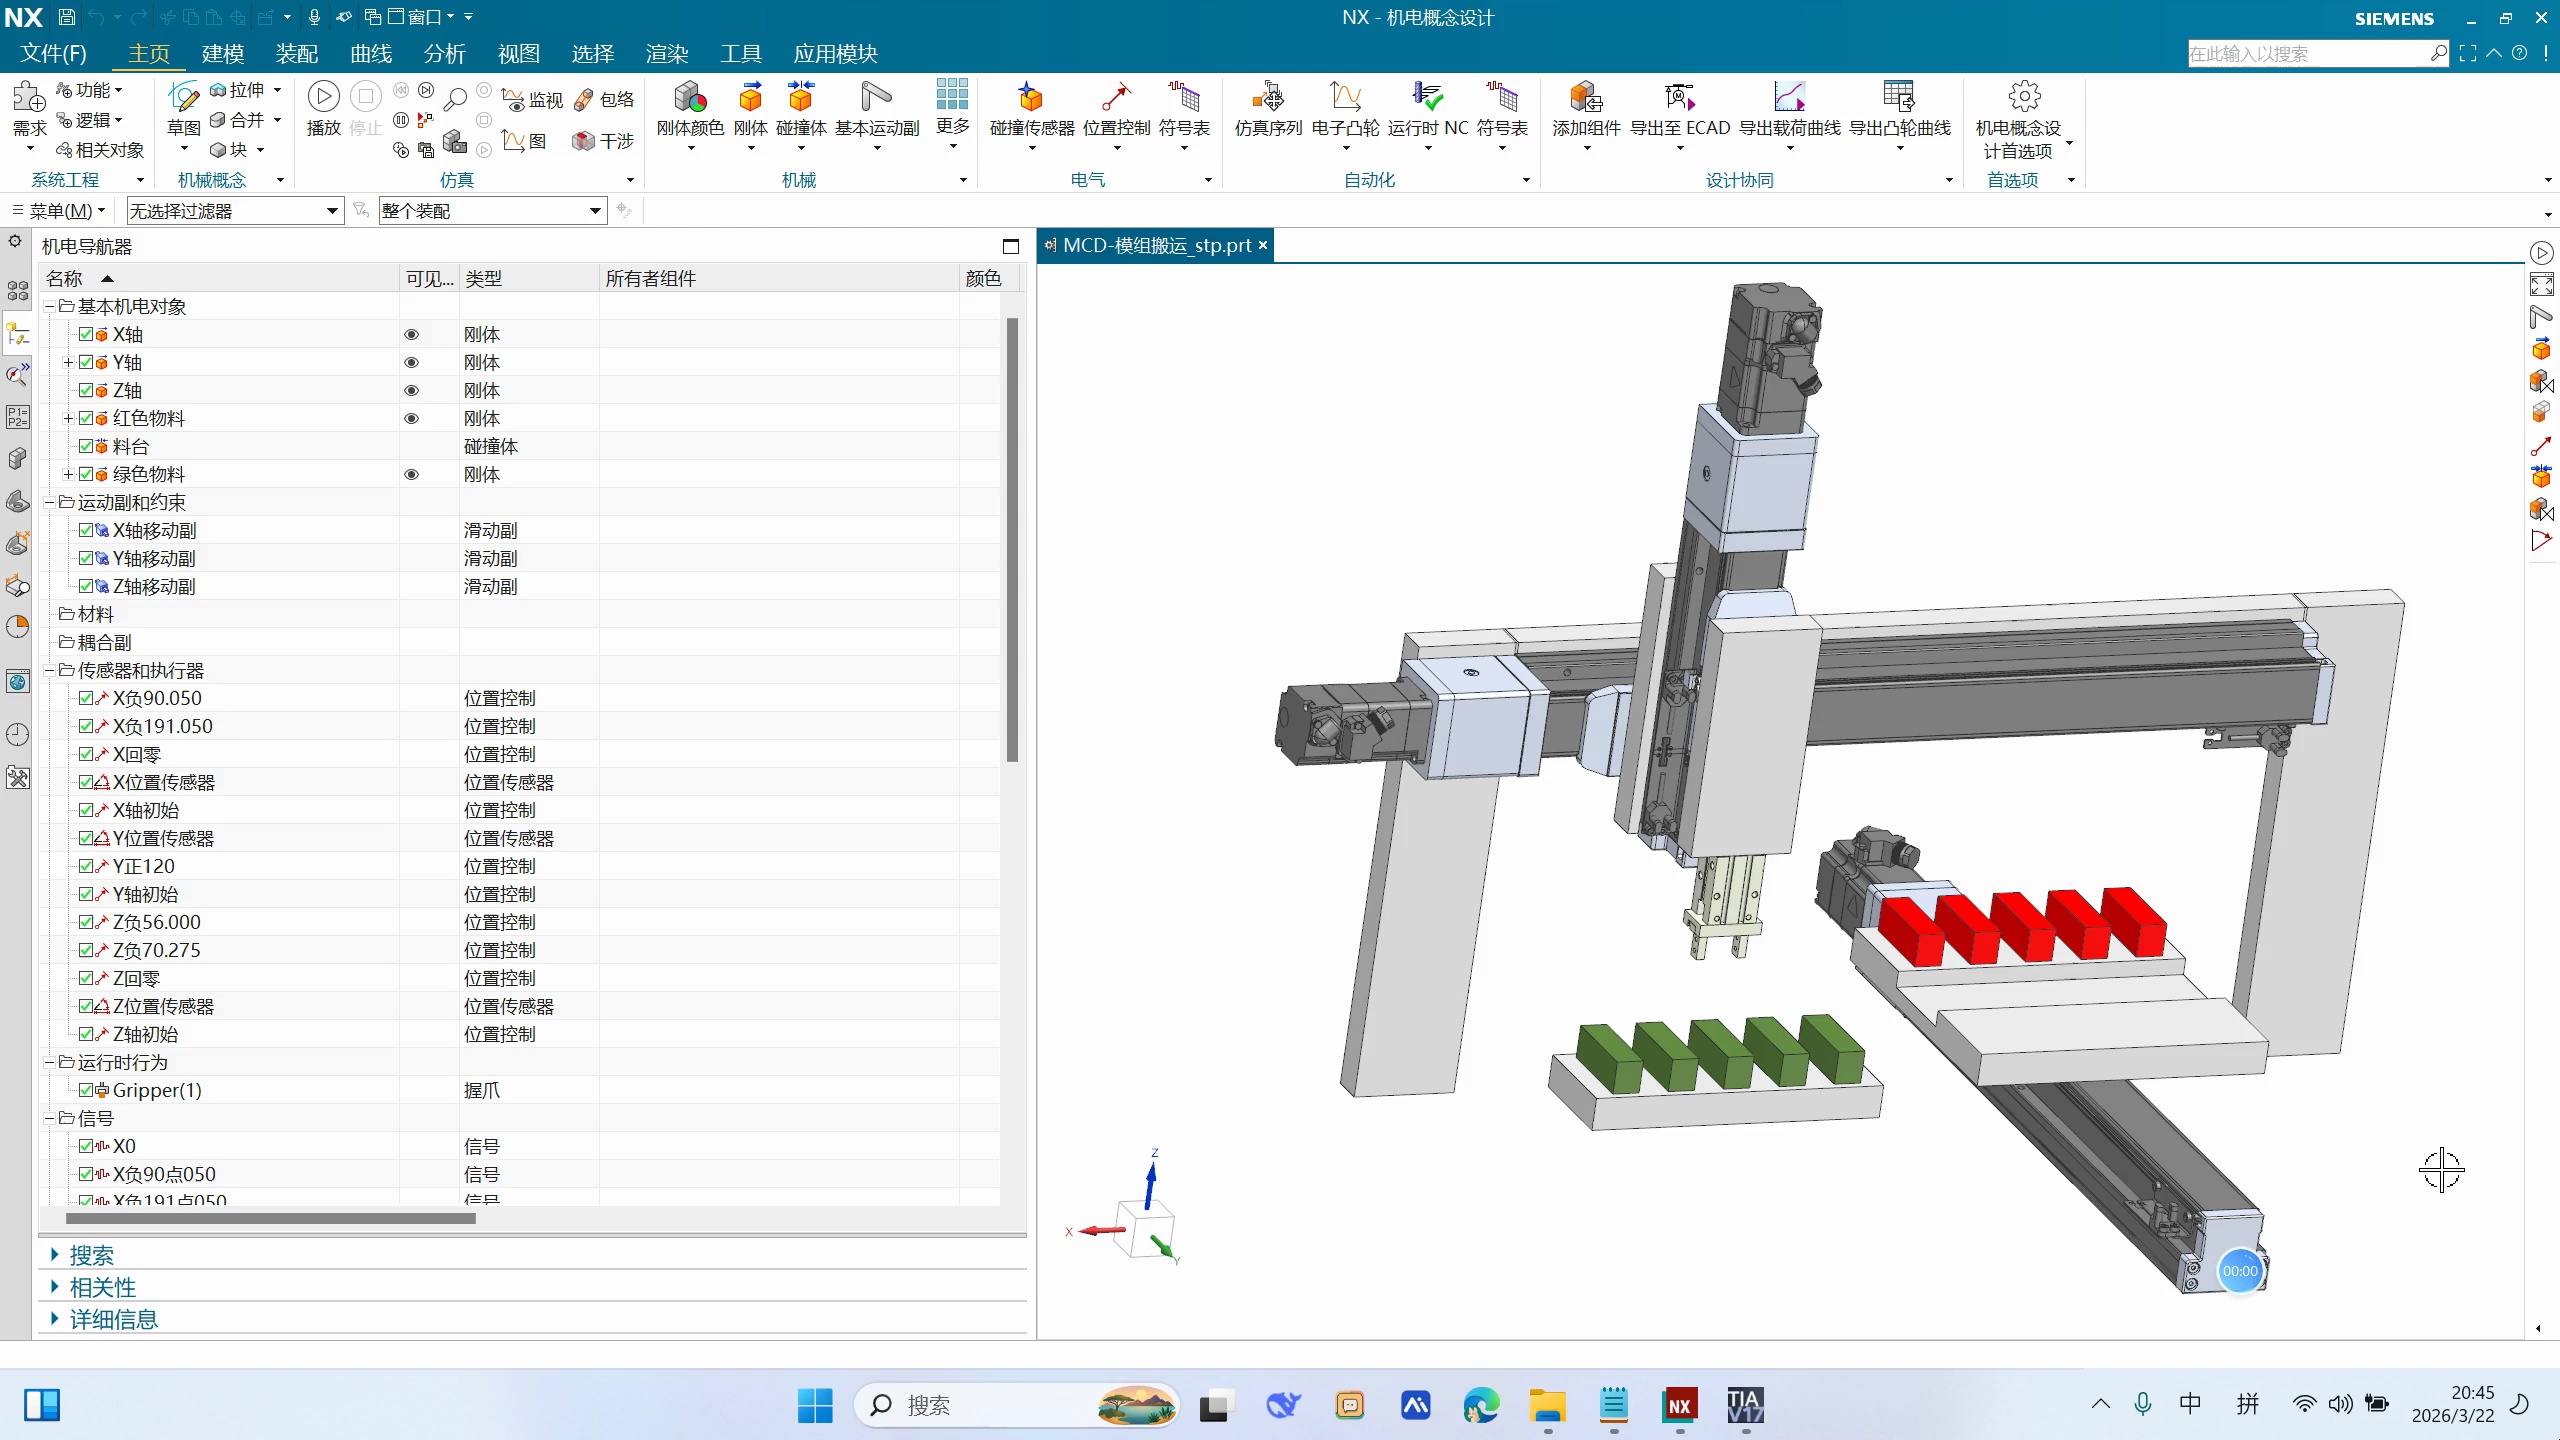Toggle visibility eye of the Z轴 row

pyautogui.click(x=411, y=390)
